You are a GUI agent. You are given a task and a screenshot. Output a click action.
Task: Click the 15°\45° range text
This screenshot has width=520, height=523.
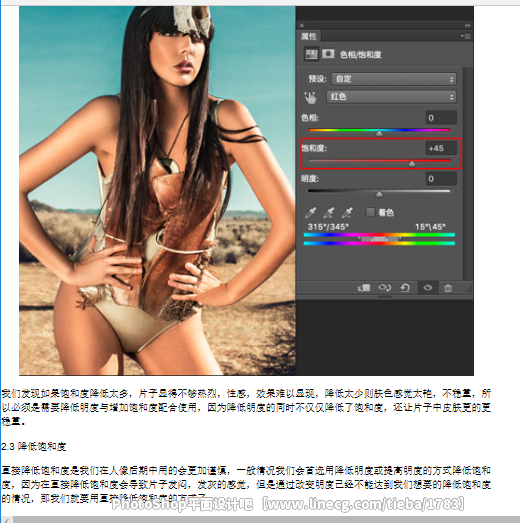(430, 227)
